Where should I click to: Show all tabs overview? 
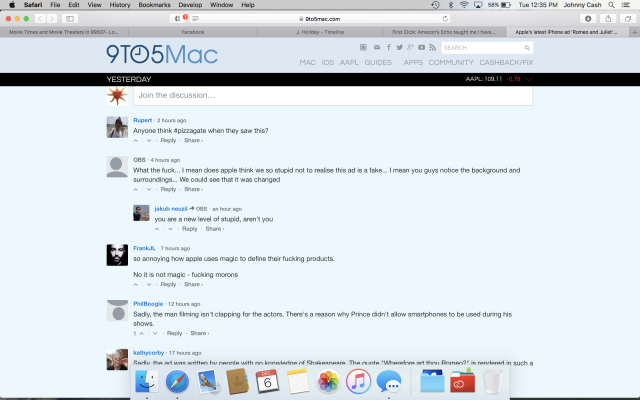628,19
